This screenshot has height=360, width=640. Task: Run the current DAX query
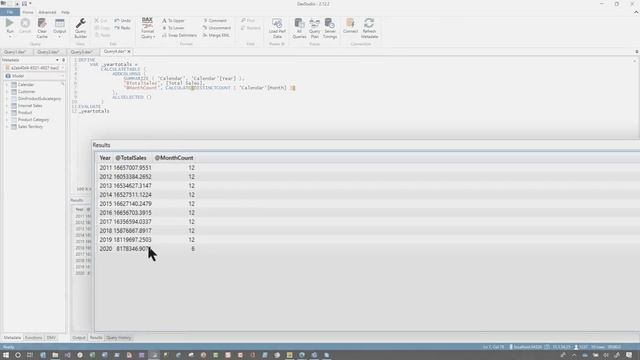pyautogui.click(x=10, y=25)
